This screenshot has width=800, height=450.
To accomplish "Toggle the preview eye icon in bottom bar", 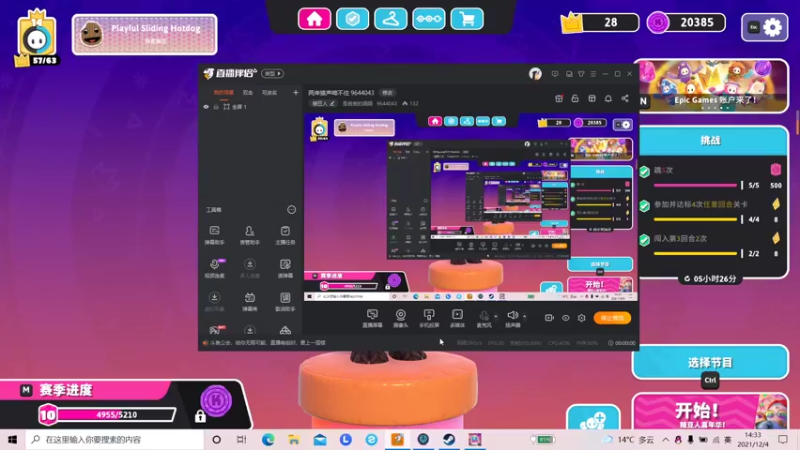I will coord(565,318).
